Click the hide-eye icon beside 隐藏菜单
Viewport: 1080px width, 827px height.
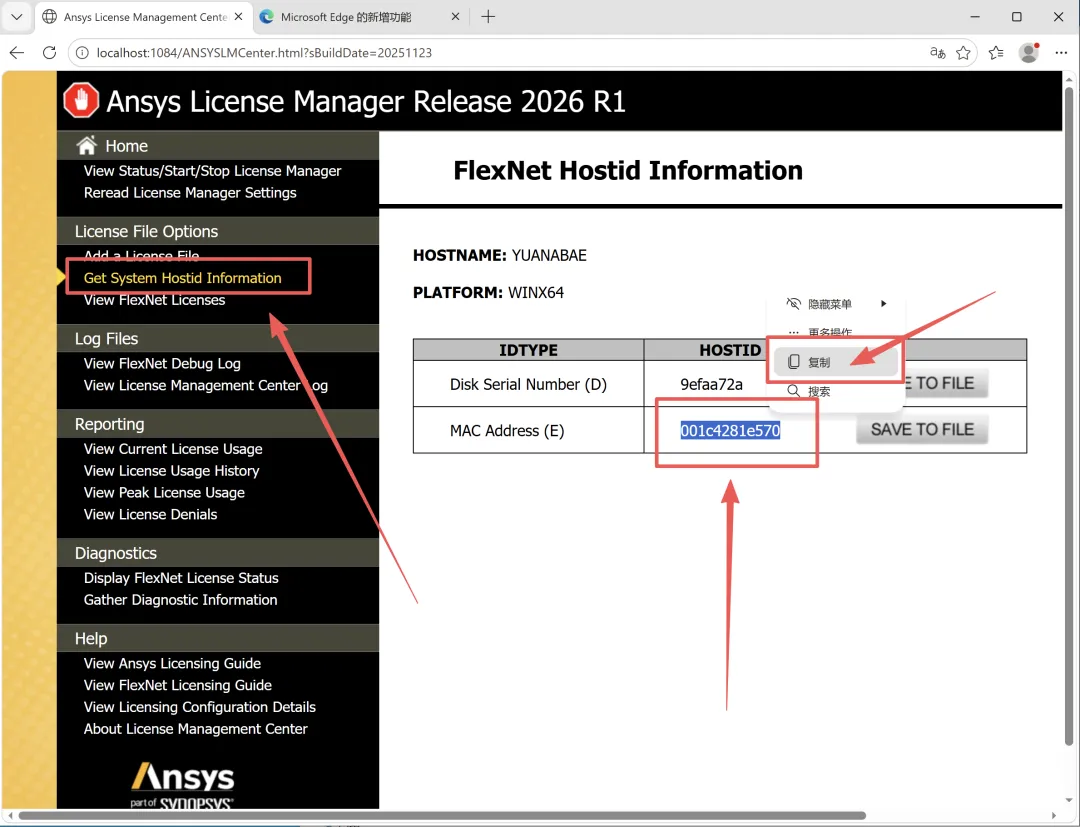click(793, 304)
